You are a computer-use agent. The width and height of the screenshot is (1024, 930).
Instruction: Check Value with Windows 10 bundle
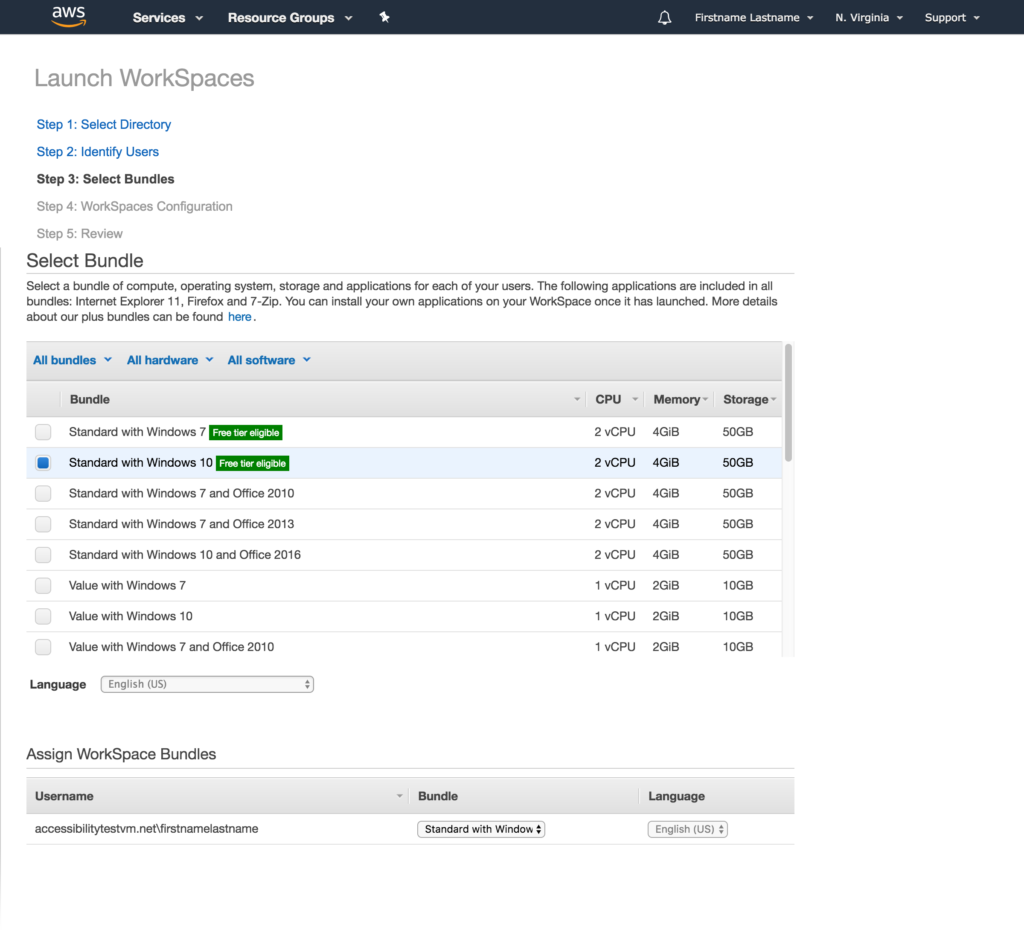[x=43, y=616]
